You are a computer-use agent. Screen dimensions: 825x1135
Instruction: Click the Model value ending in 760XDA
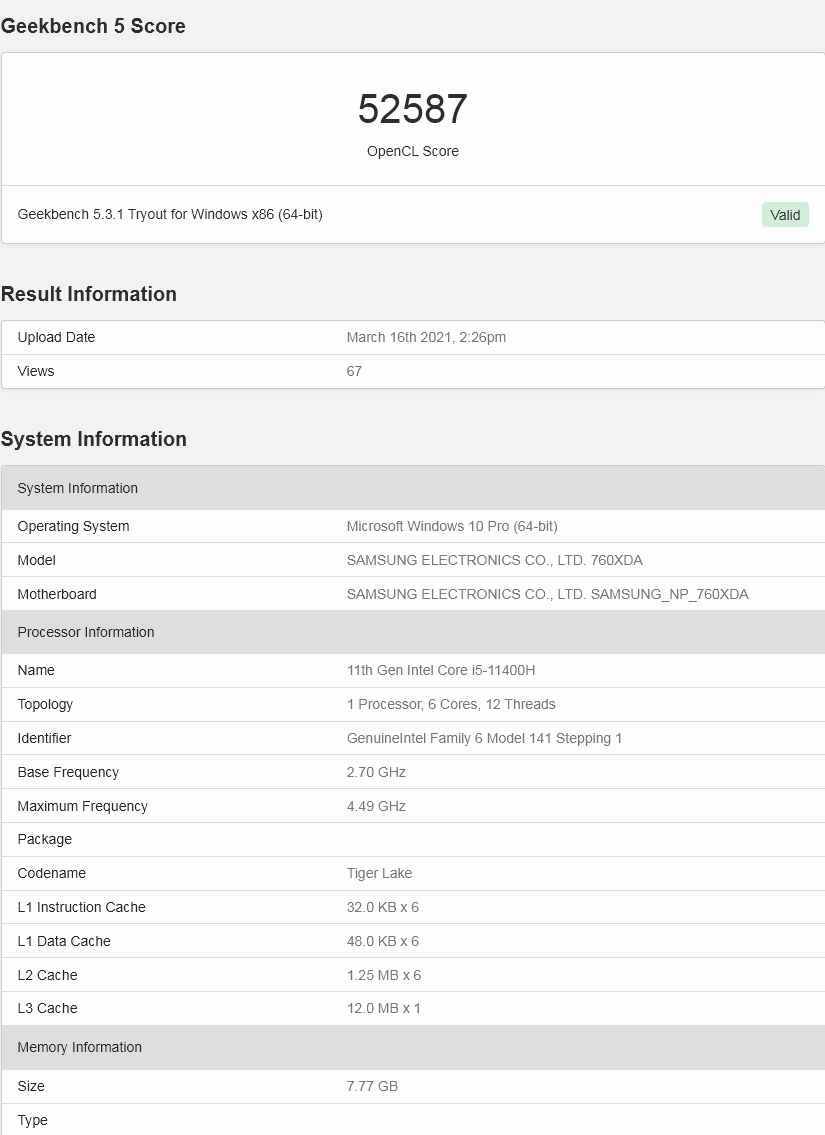click(x=494, y=560)
